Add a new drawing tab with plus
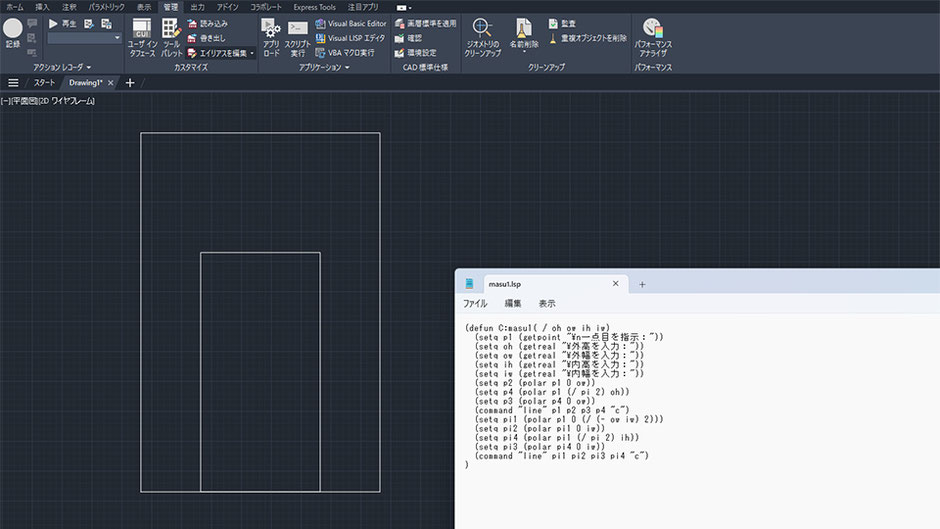Image resolution: width=940 pixels, height=529 pixels. [130, 83]
